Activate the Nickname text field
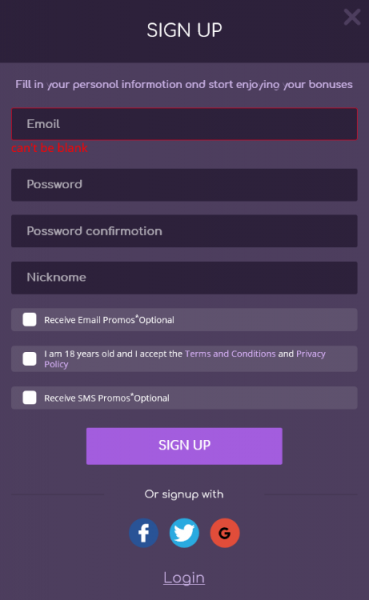This screenshot has height=600, width=369. pos(184,278)
